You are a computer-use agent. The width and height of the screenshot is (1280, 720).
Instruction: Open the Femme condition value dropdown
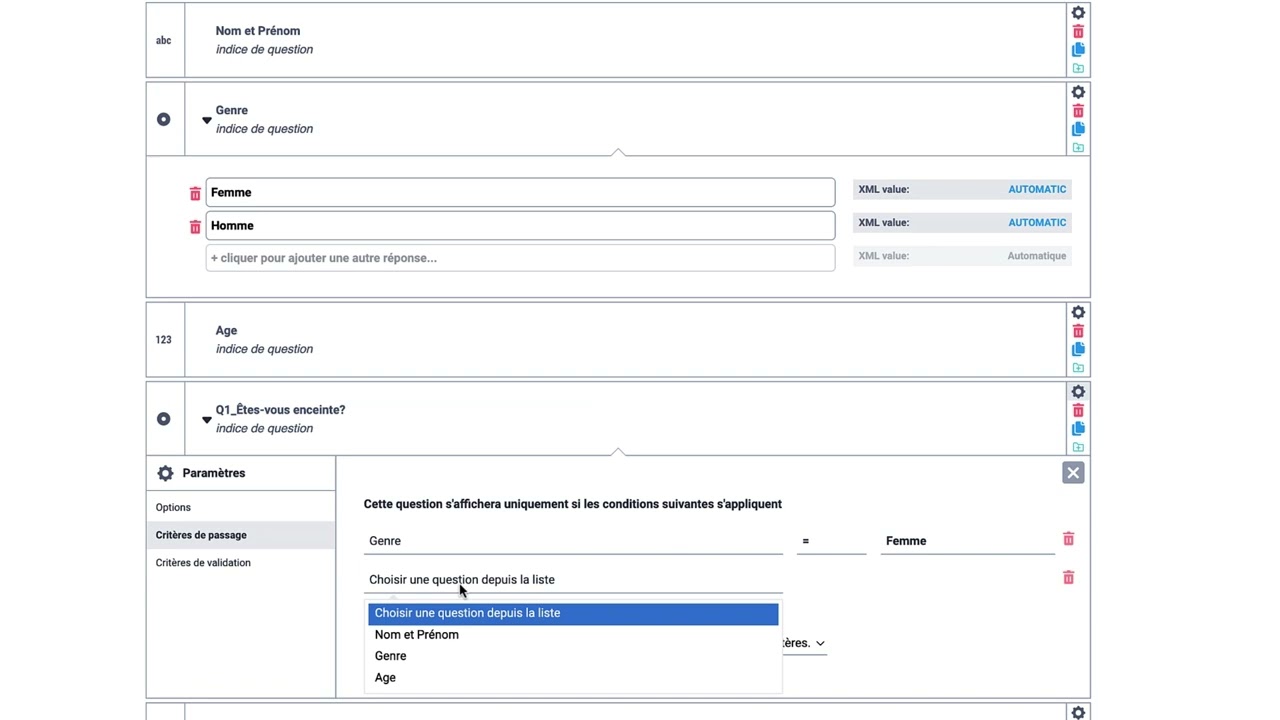tap(968, 541)
